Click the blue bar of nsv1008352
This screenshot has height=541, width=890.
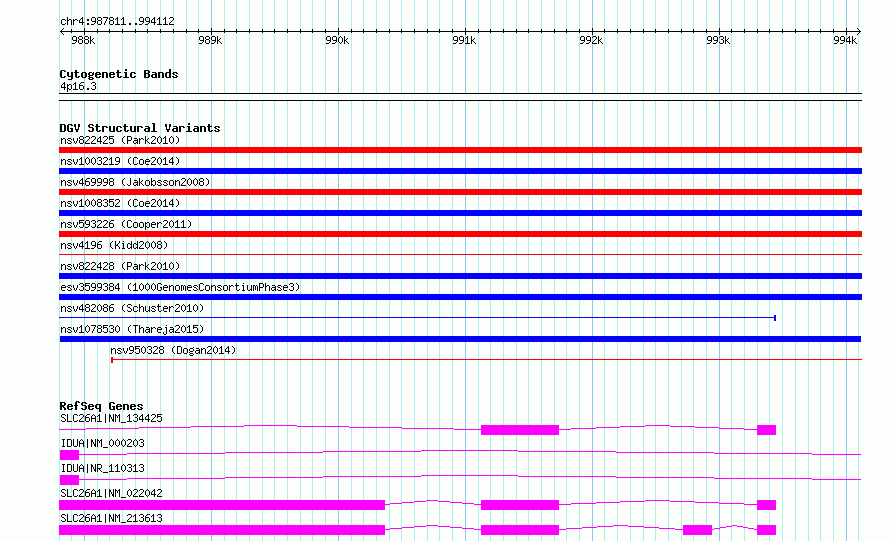point(460,213)
